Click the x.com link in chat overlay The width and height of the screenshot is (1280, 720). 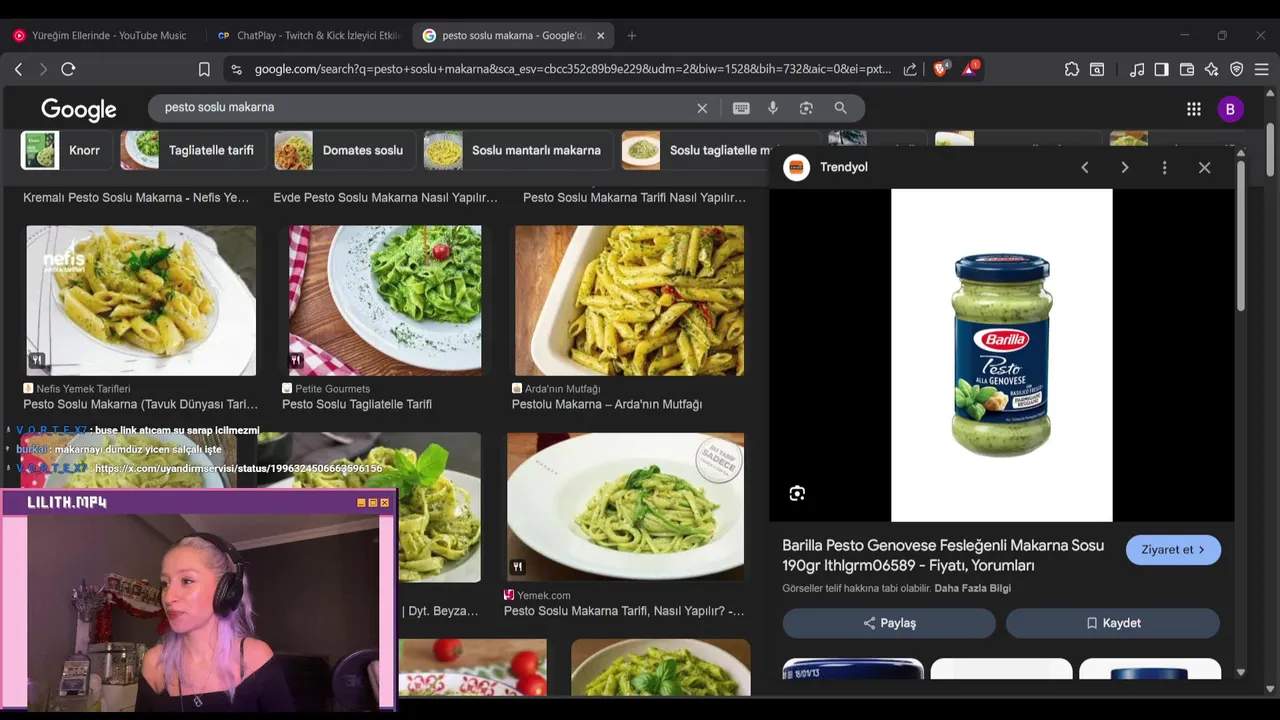[x=238, y=468]
